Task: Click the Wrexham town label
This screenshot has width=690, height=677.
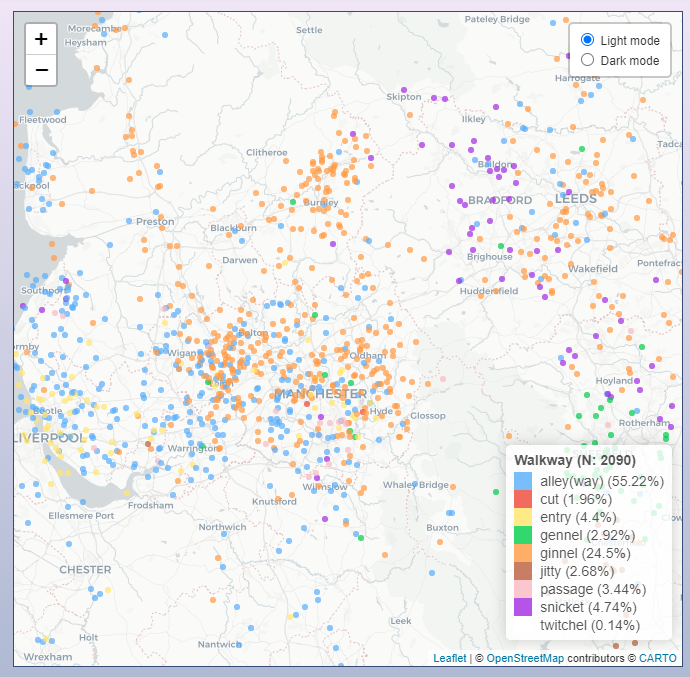Action: (x=48, y=657)
